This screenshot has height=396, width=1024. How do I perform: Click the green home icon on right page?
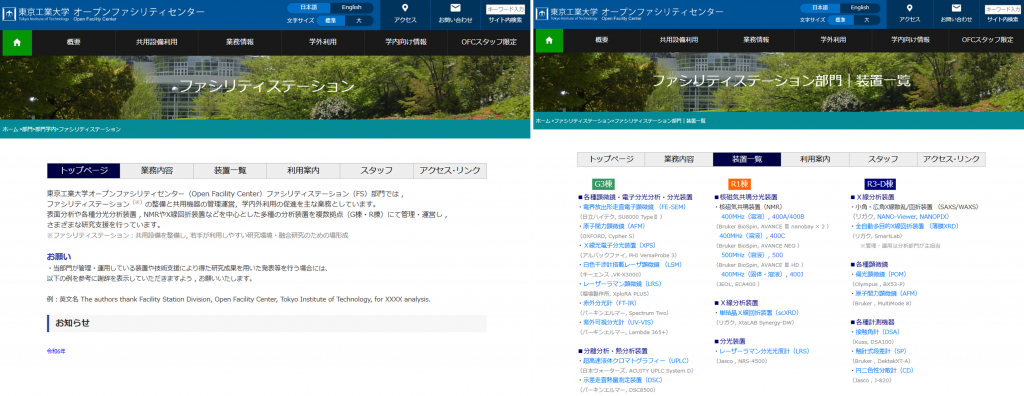pos(550,42)
